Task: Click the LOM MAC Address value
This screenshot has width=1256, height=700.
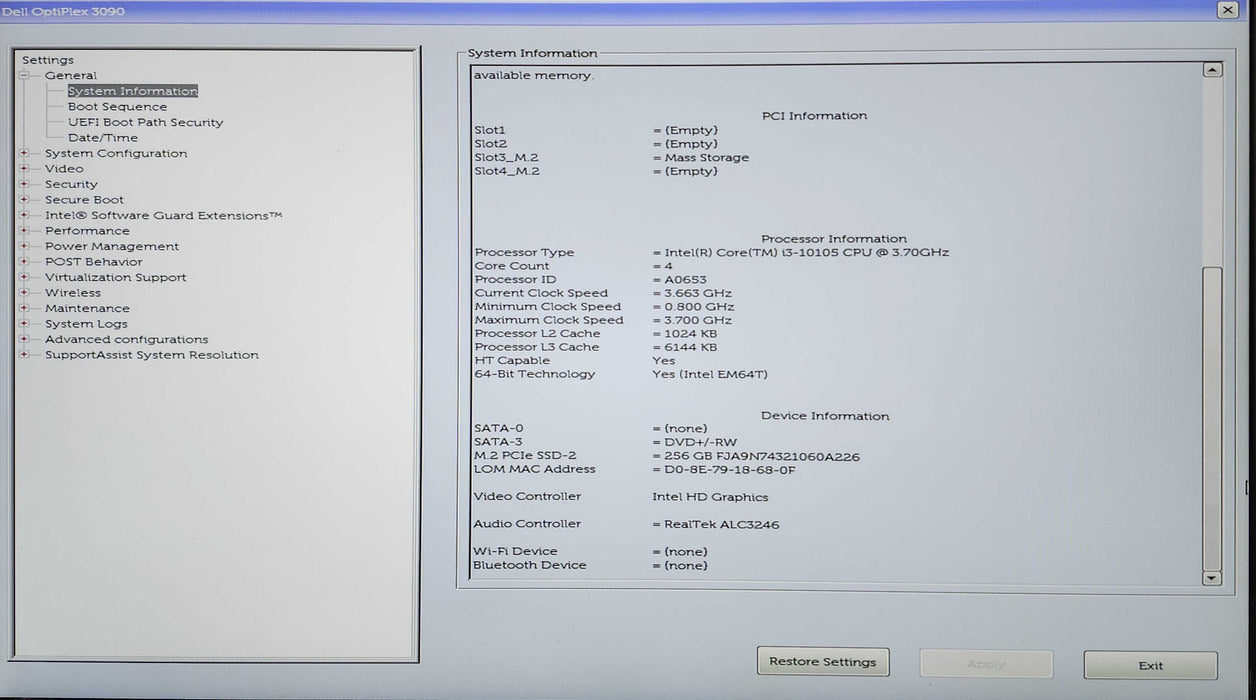Action: 730,470
